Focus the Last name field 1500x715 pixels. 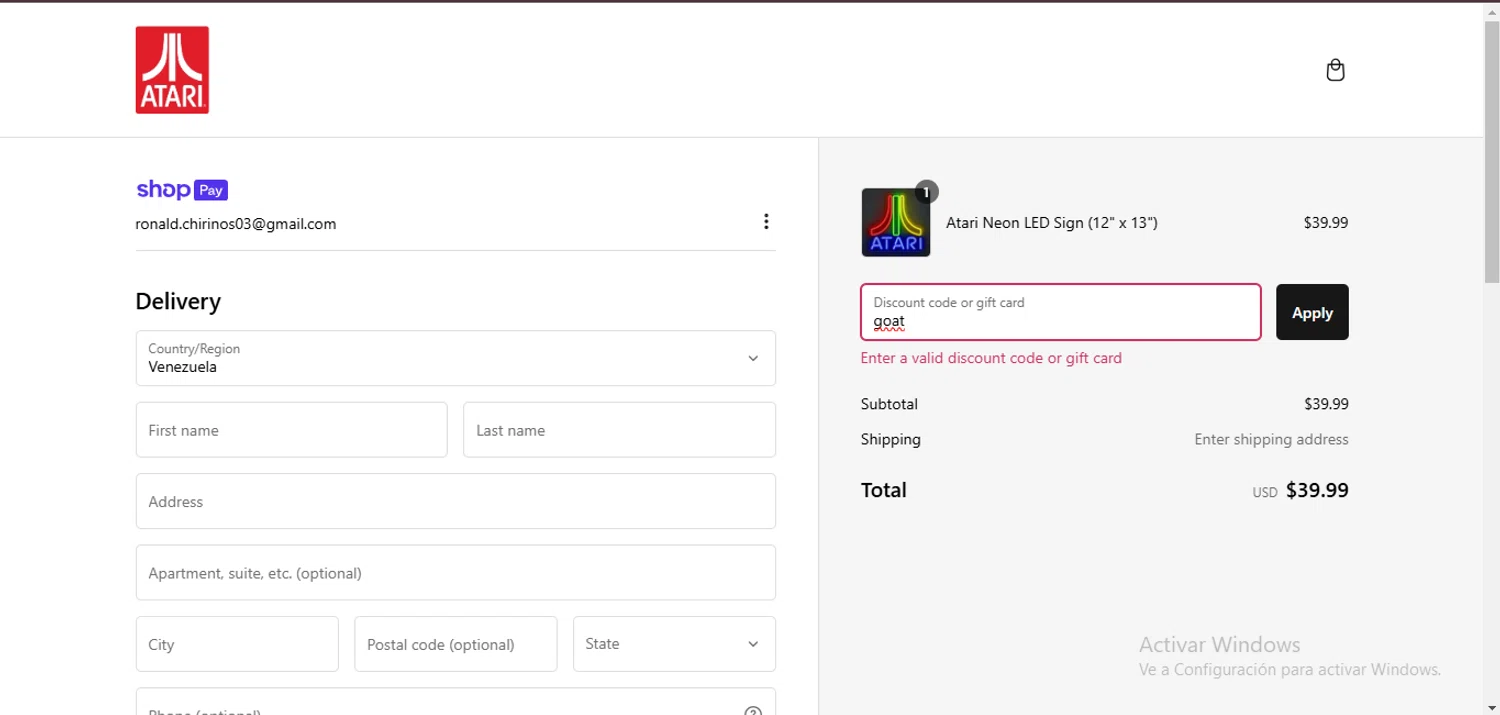[619, 430]
